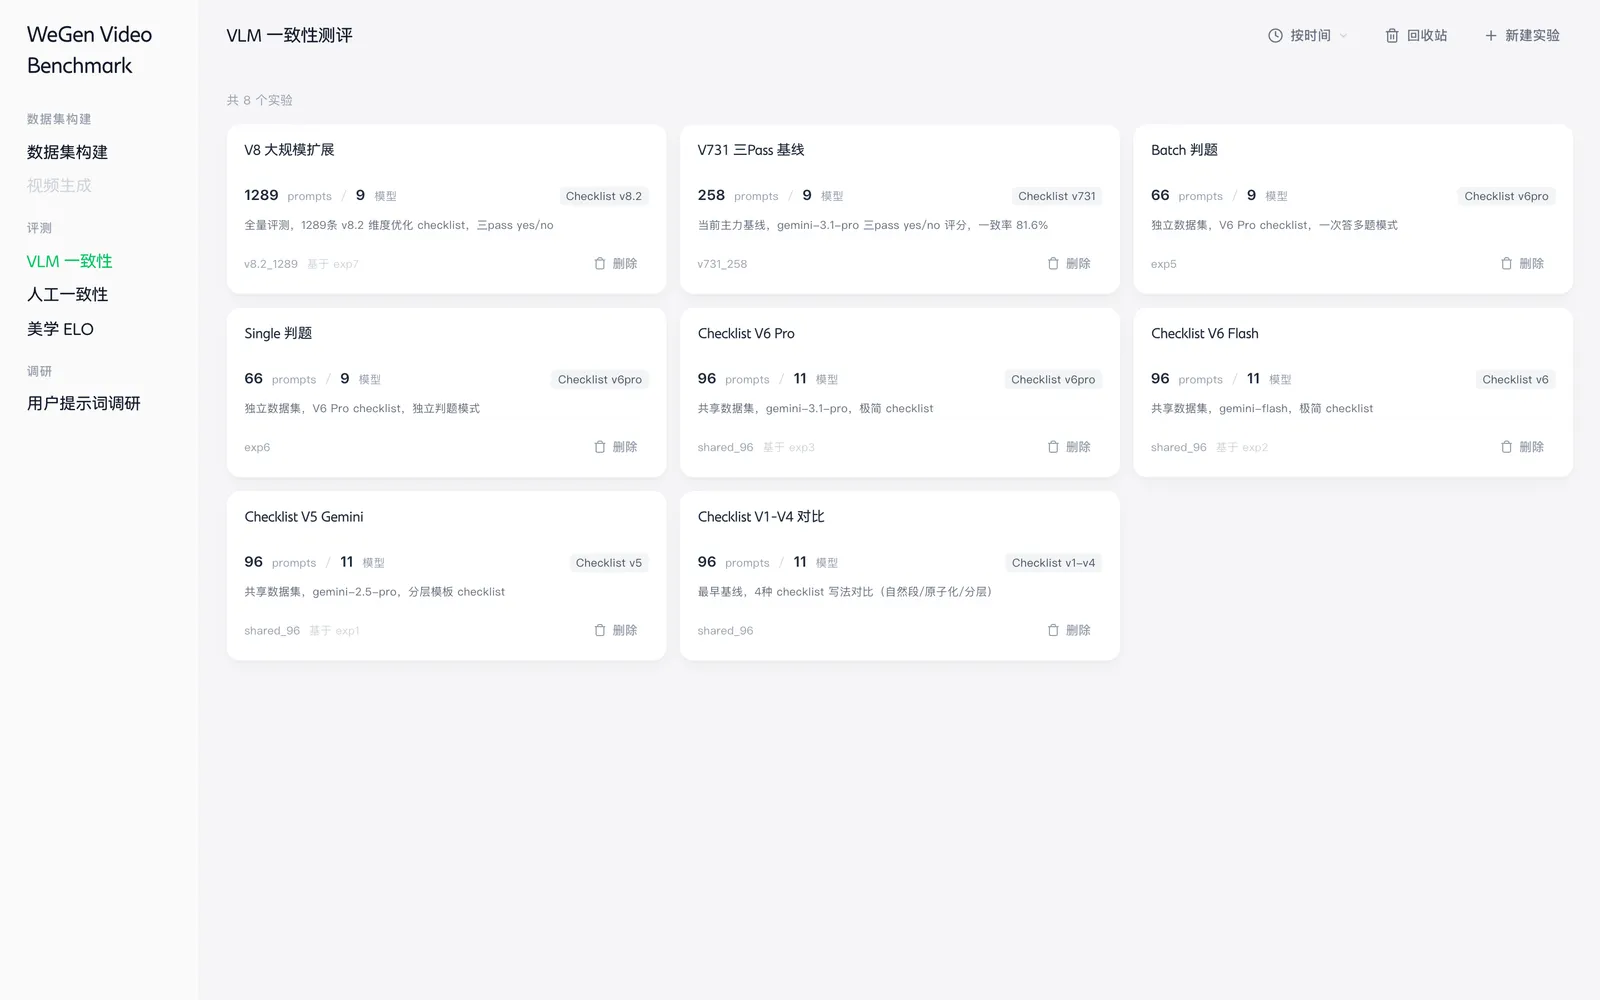Click the Checklist v1-v4 tag
Image resolution: width=1600 pixels, height=1000 pixels.
(x=1053, y=563)
